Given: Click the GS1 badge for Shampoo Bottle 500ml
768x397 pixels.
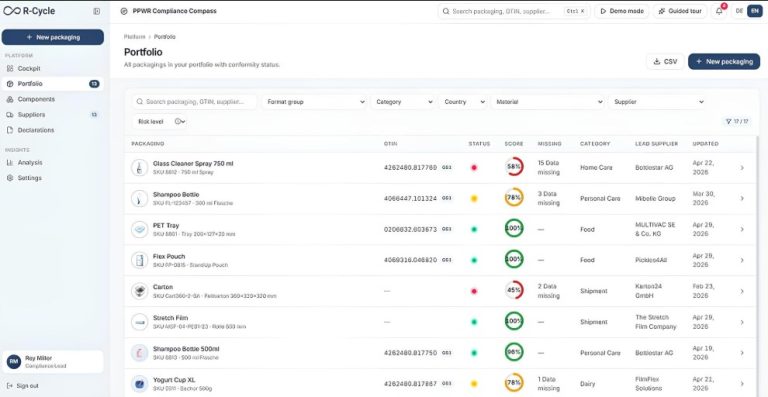Looking at the screenshot, I should tap(447, 352).
